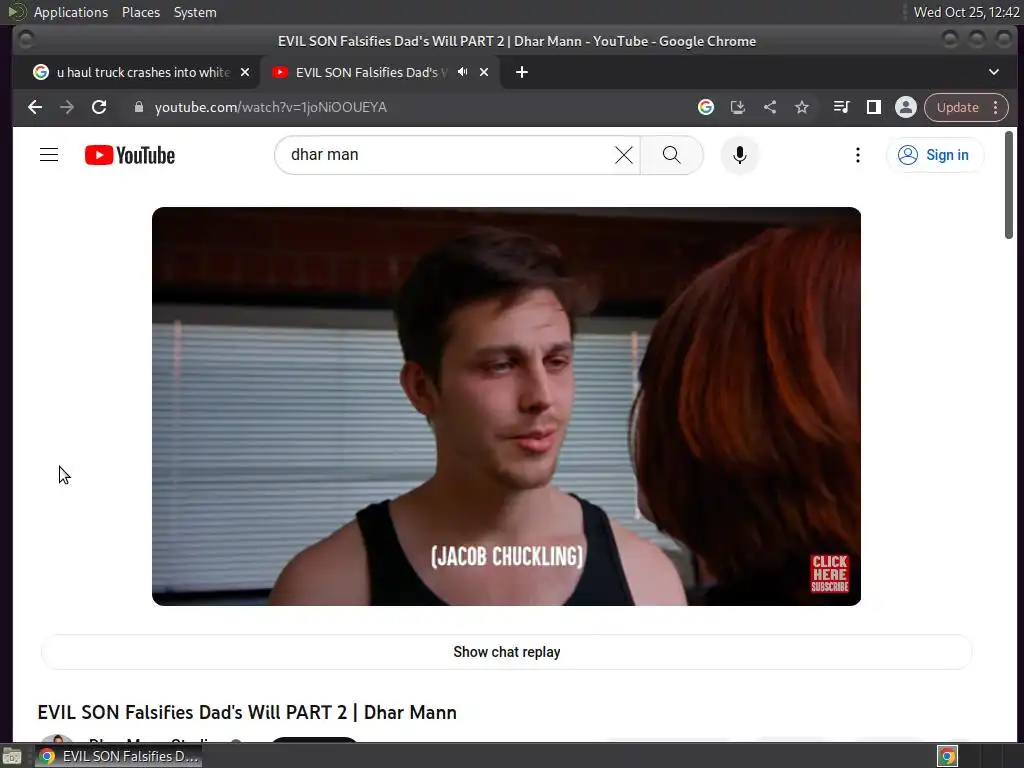Expand the tab search dropdown chevron
1024x768 pixels.
tap(993, 72)
